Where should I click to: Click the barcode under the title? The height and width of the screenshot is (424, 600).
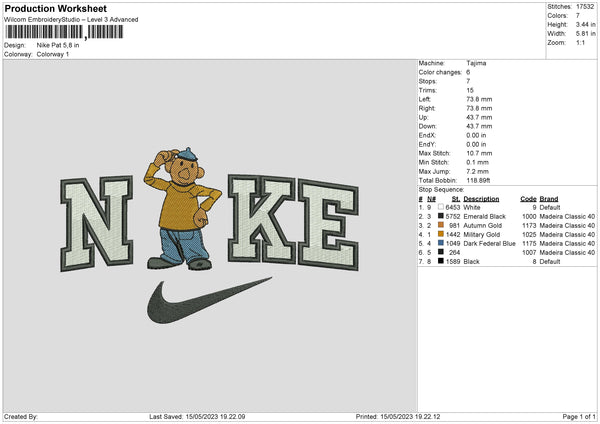click(x=64, y=32)
